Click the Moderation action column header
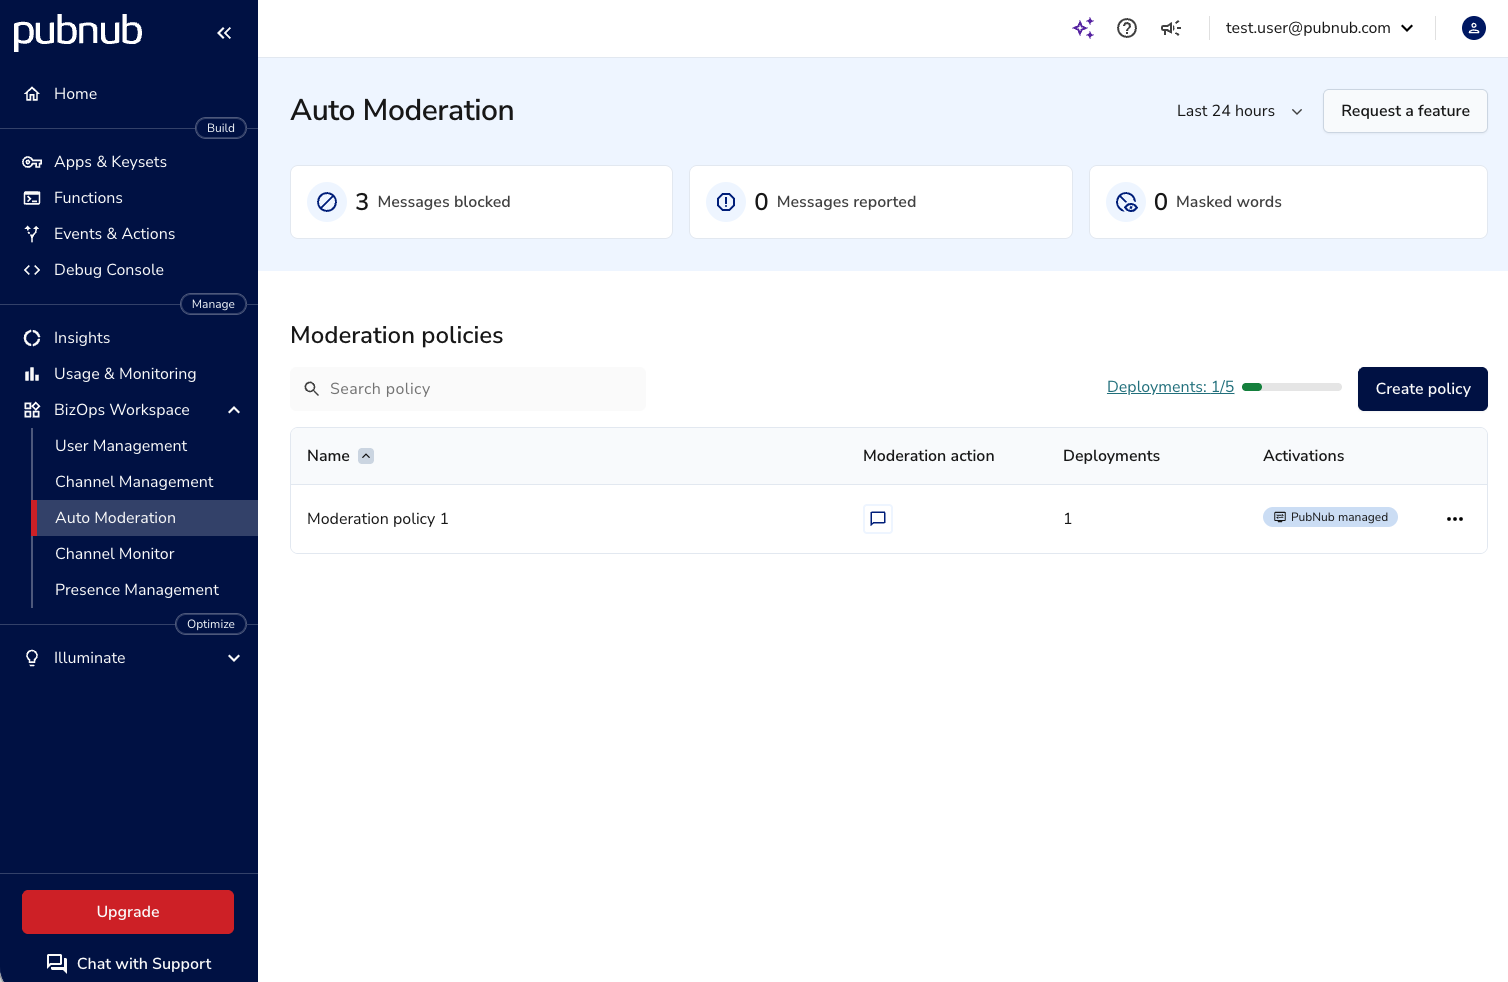Image resolution: width=1508 pixels, height=982 pixels. (928, 456)
